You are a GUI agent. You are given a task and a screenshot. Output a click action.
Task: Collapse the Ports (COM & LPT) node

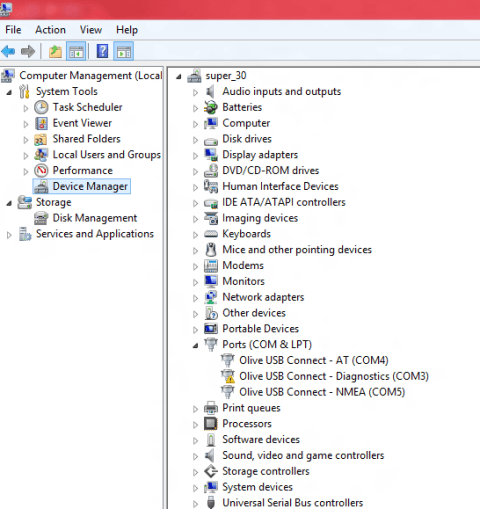[x=196, y=345]
